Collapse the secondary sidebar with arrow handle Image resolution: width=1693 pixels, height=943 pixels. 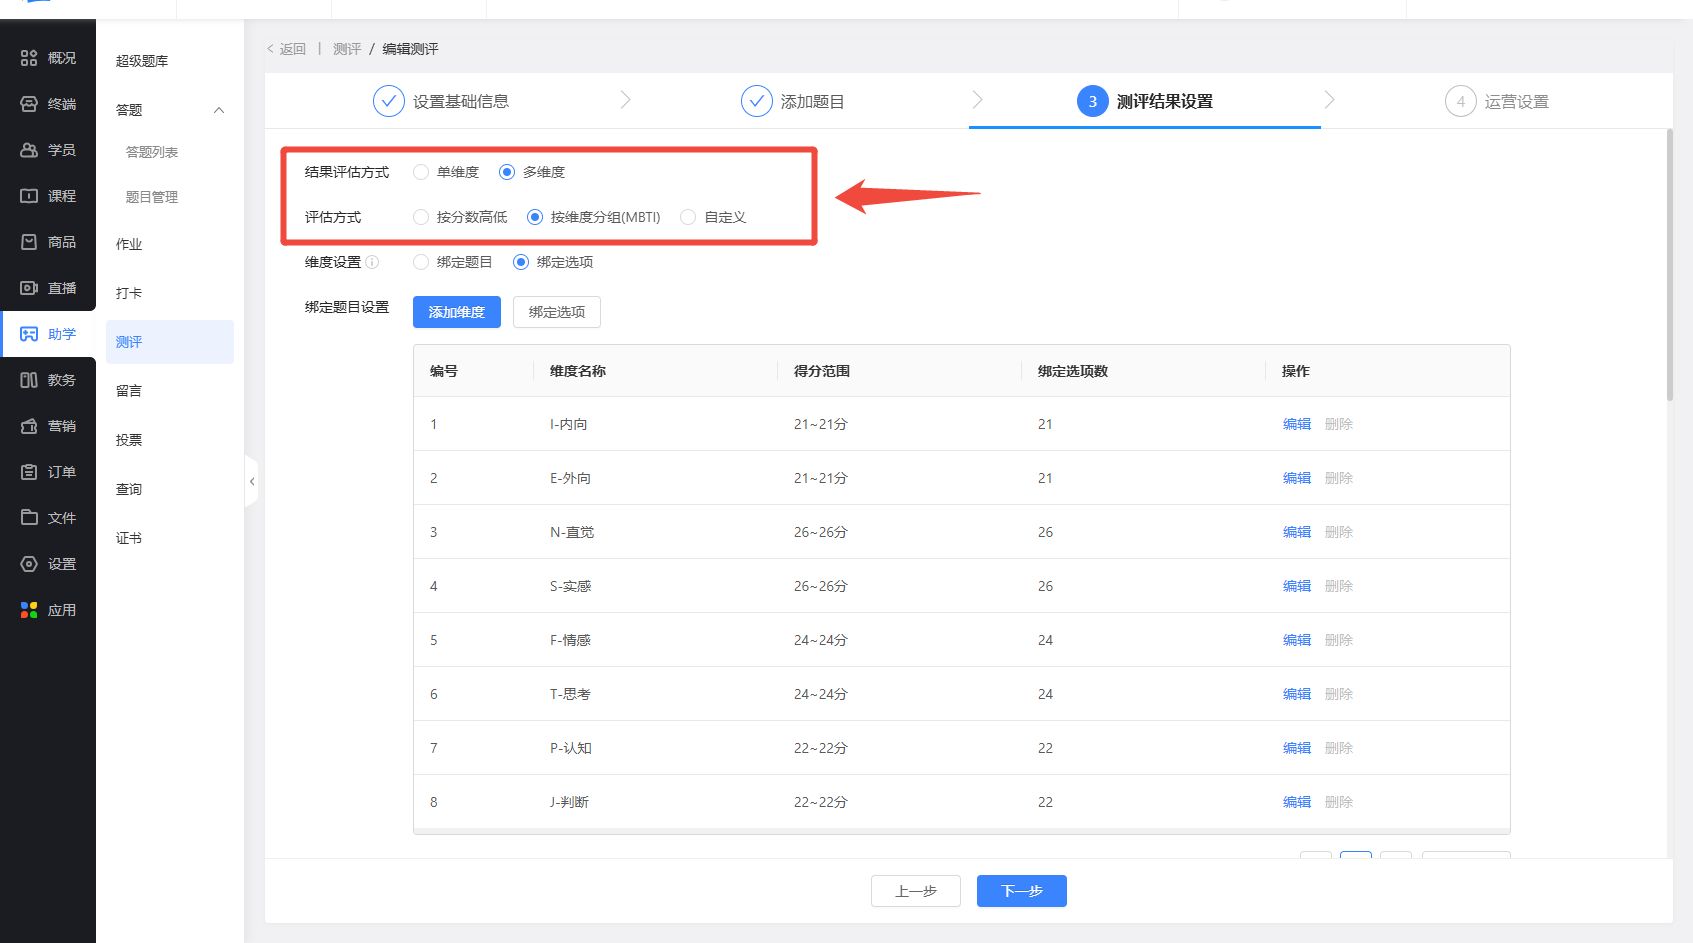point(252,482)
